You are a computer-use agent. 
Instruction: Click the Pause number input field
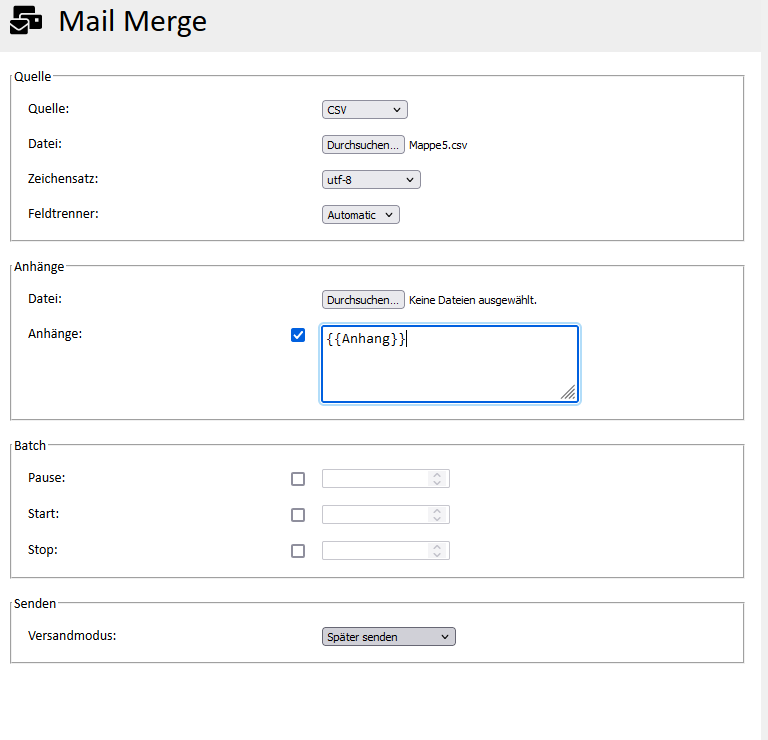(x=375, y=479)
